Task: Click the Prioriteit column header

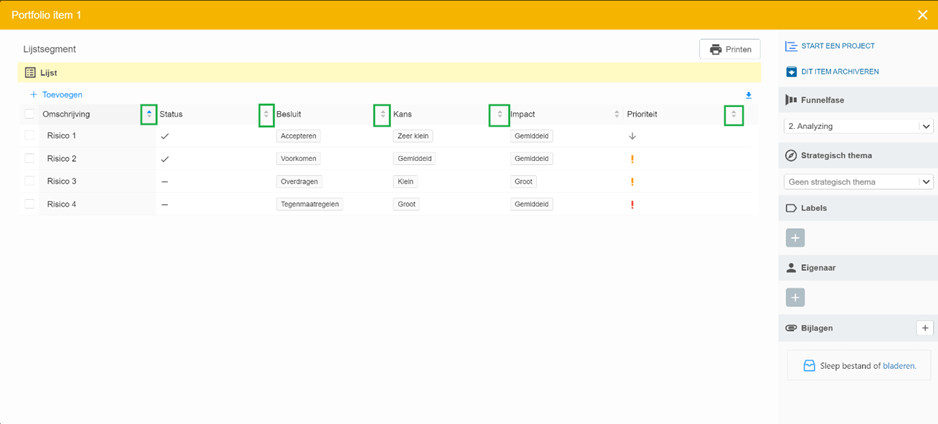Action: [x=642, y=114]
